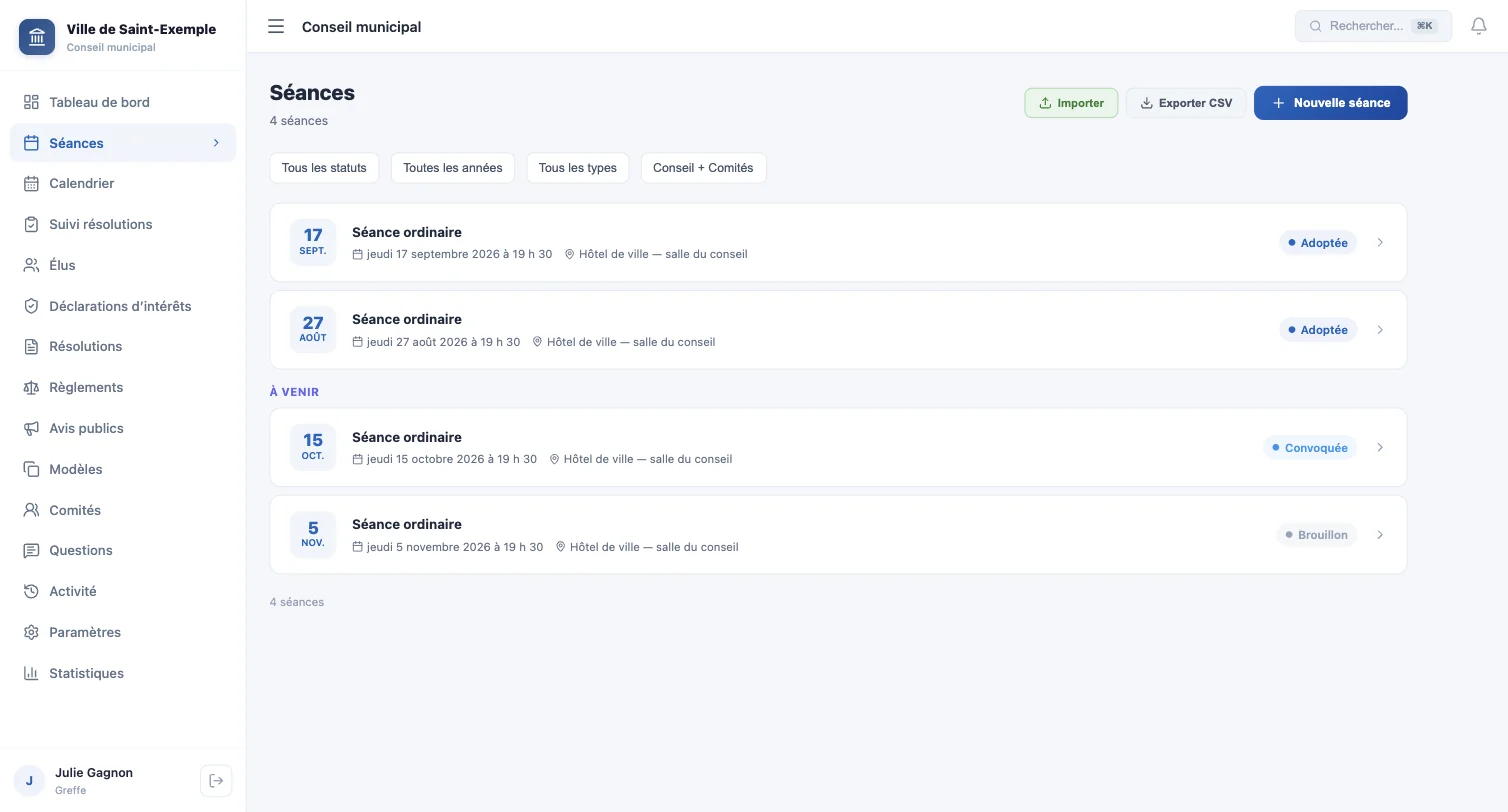The image size is (1508, 812).
Task: Toggle the hamburger sidebar menu icon
Action: [276, 27]
